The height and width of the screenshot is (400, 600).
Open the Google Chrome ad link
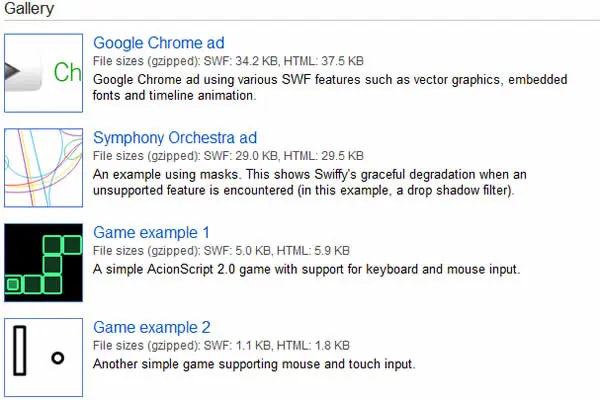click(159, 43)
